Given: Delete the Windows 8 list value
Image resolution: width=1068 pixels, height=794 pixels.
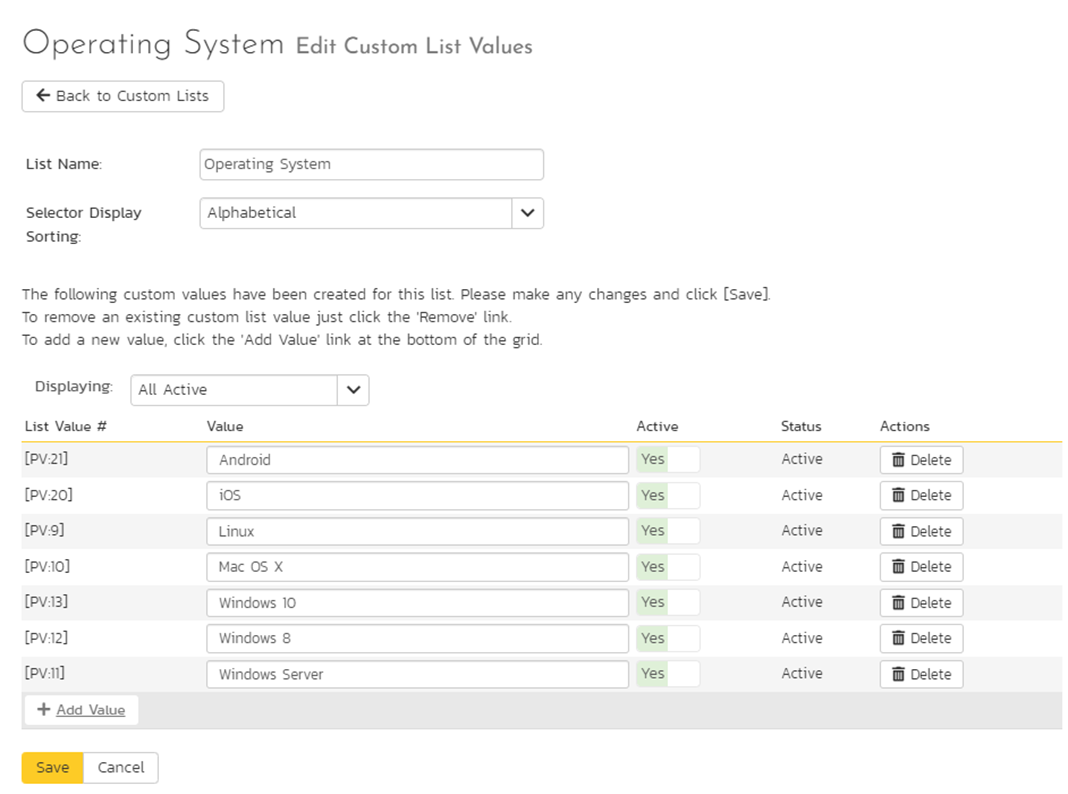Looking at the screenshot, I should 921,638.
